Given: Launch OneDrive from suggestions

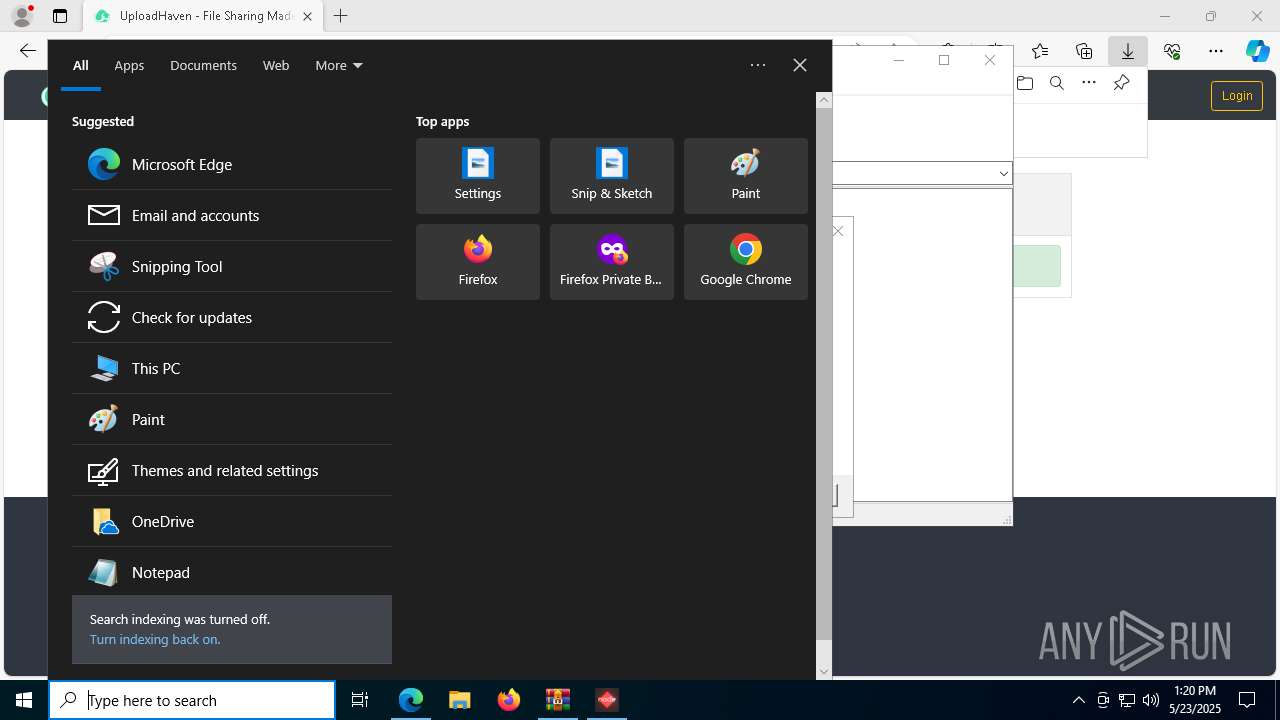Looking at the screenshot, I should pos(231,521).
